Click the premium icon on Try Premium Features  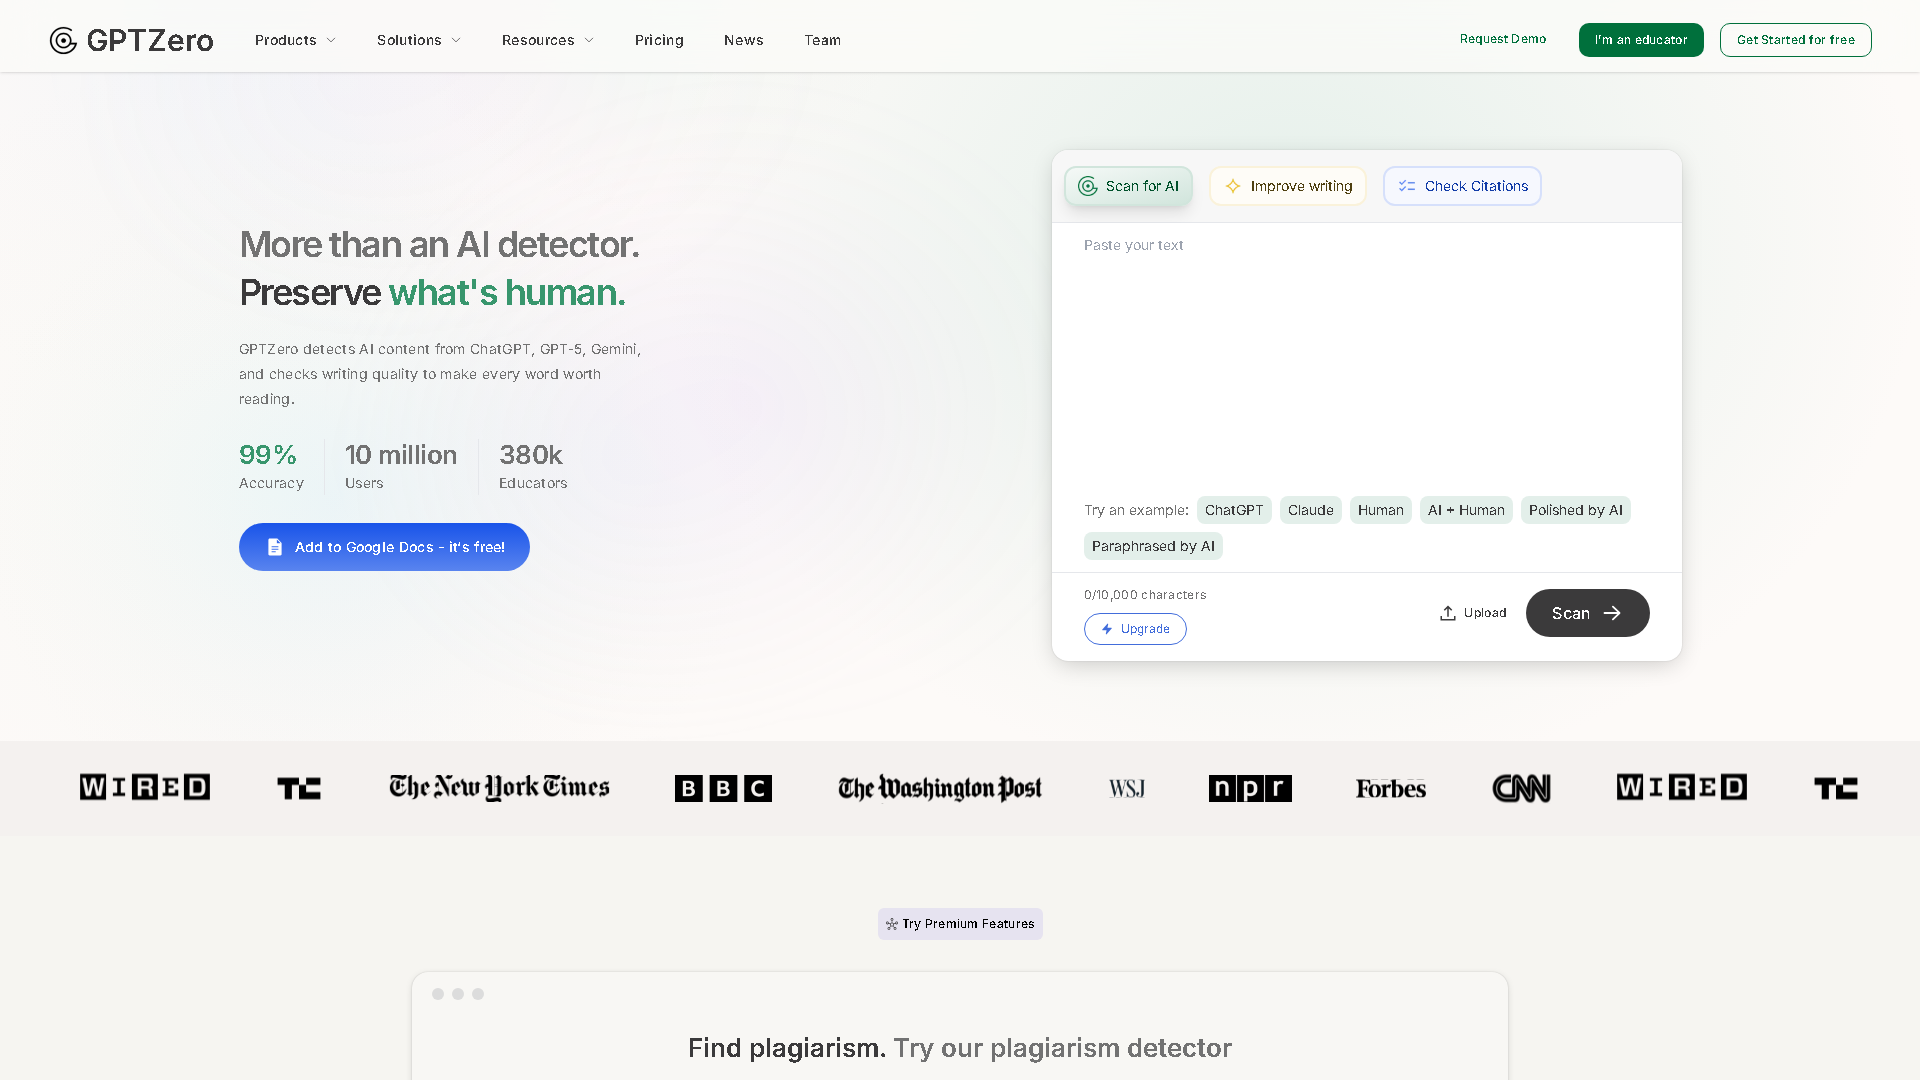(891, 924)
